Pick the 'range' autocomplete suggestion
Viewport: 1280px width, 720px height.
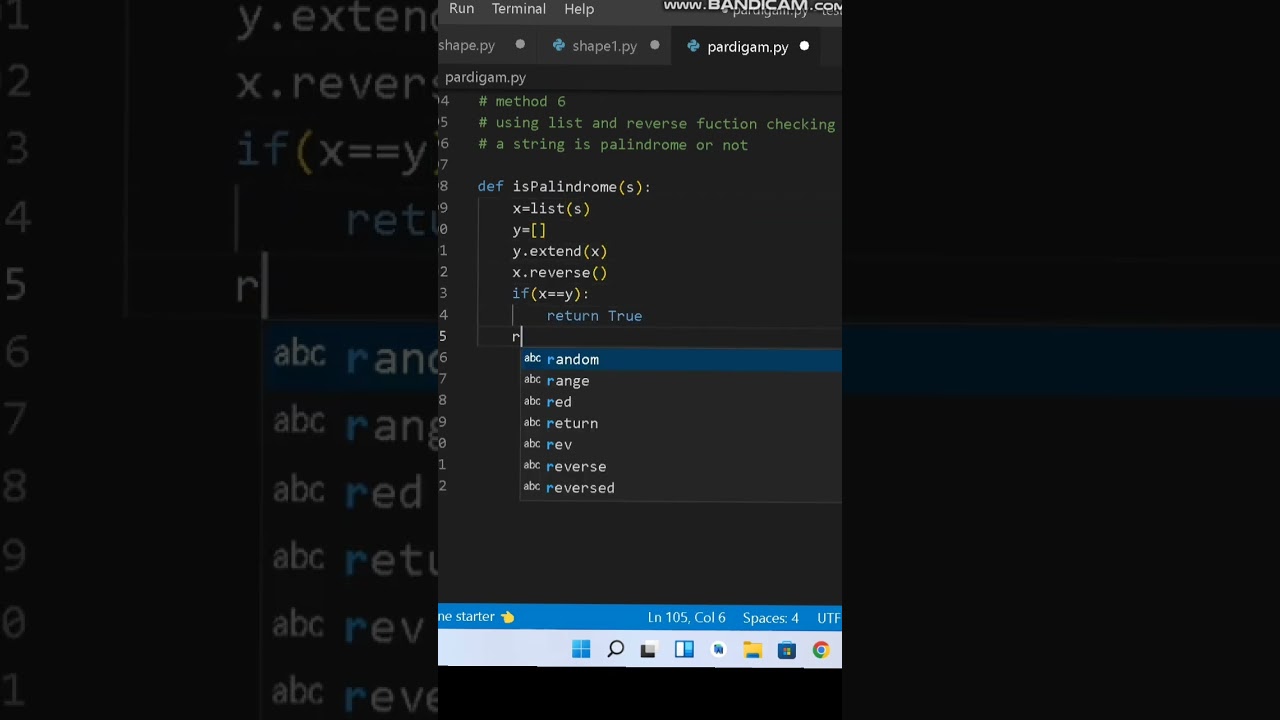pyautogui.click(x=682, y=381)
